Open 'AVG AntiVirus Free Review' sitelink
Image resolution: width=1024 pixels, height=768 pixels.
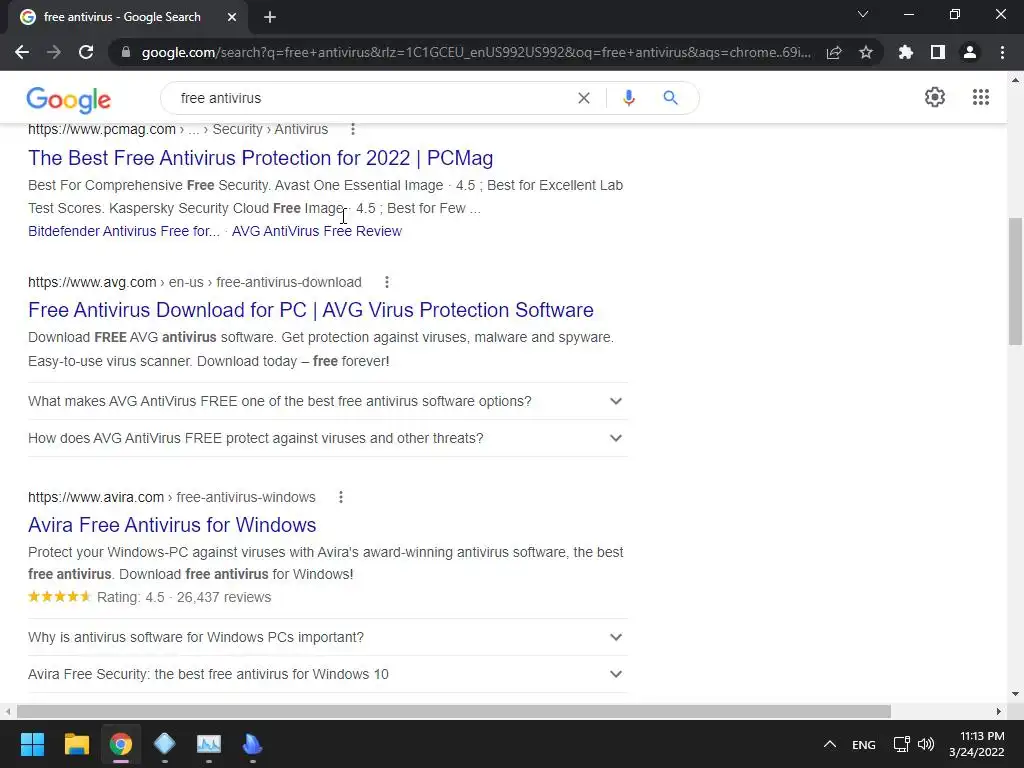317,231
